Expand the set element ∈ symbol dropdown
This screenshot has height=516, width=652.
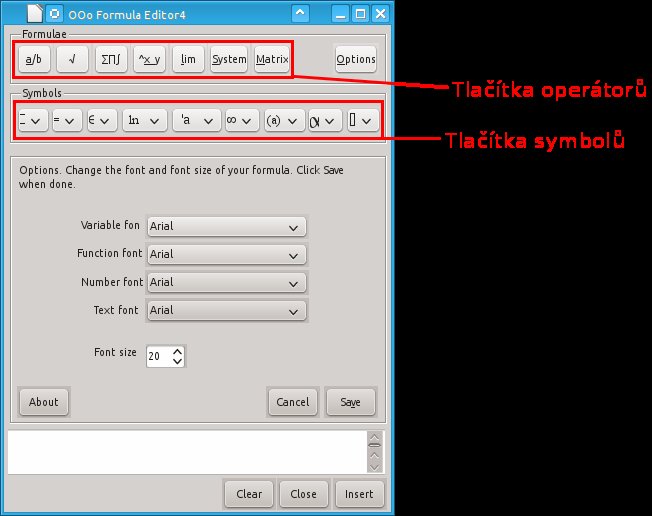pyautogui.click(x=102, y=121)
